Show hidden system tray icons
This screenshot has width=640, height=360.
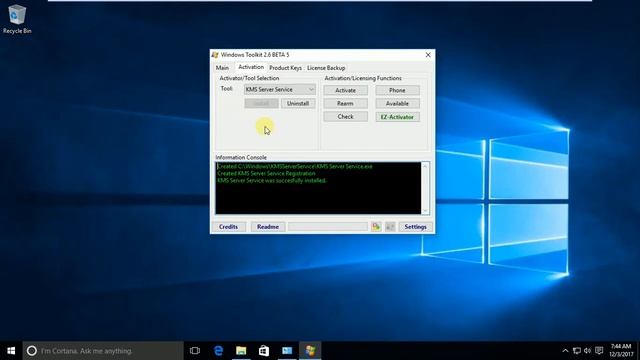tap(565, 351)
